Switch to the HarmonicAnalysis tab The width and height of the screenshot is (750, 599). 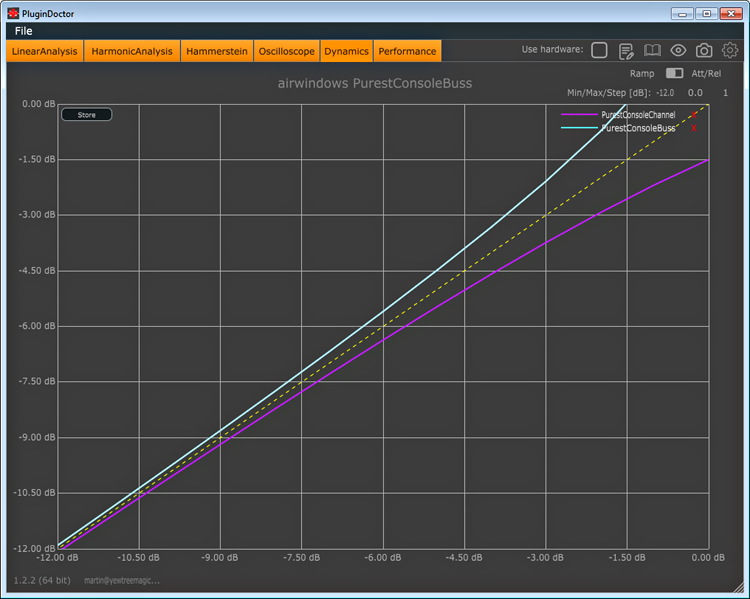(x=131, y=51)
